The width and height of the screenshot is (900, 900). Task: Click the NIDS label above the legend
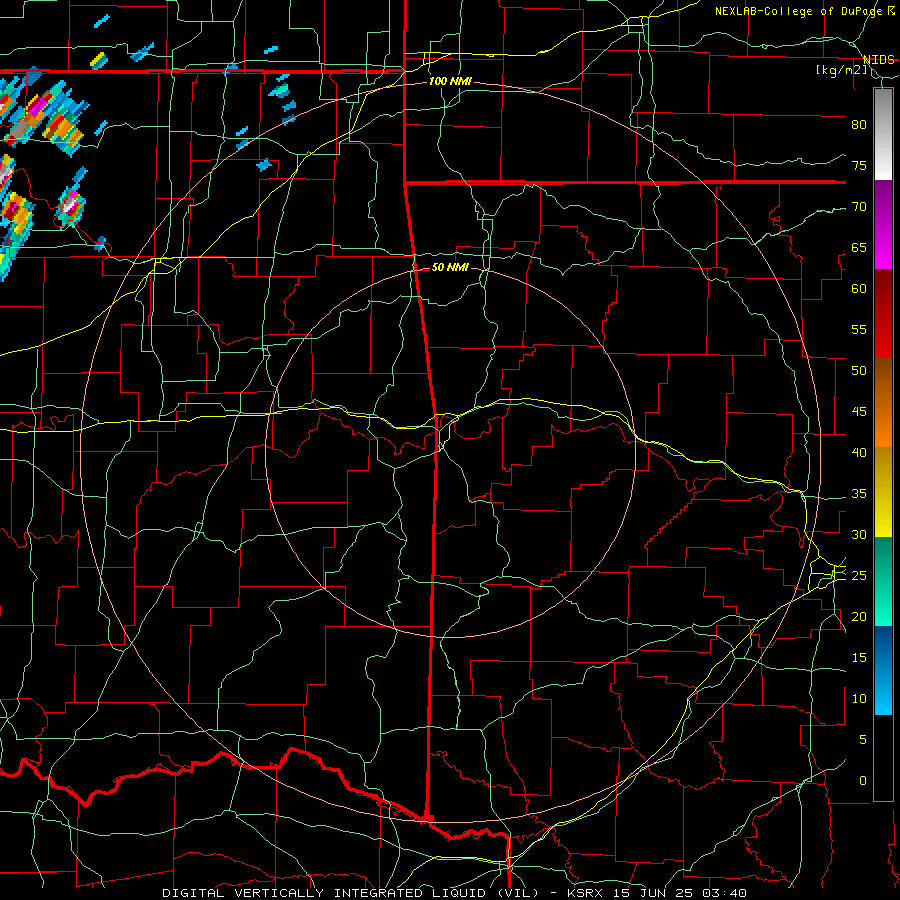pyautogui.click(x=878, y=60)
